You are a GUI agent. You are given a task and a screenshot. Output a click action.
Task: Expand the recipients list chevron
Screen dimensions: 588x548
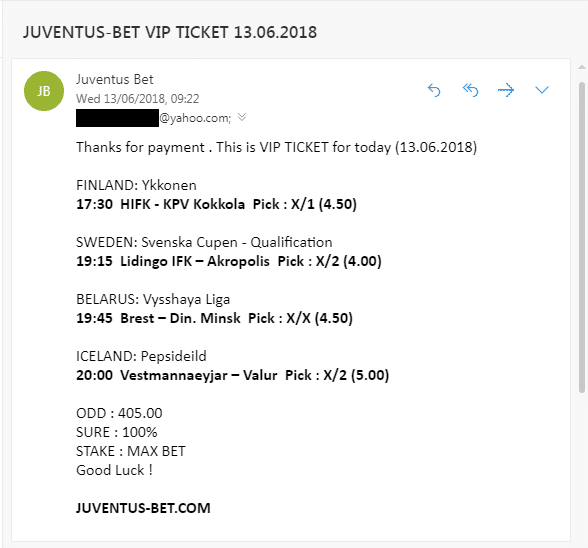click(242, 117)
